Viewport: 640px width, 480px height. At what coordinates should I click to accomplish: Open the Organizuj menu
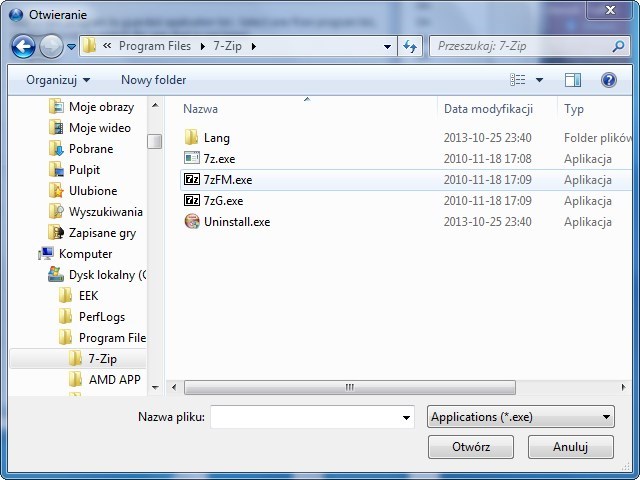tap(58, 80)
